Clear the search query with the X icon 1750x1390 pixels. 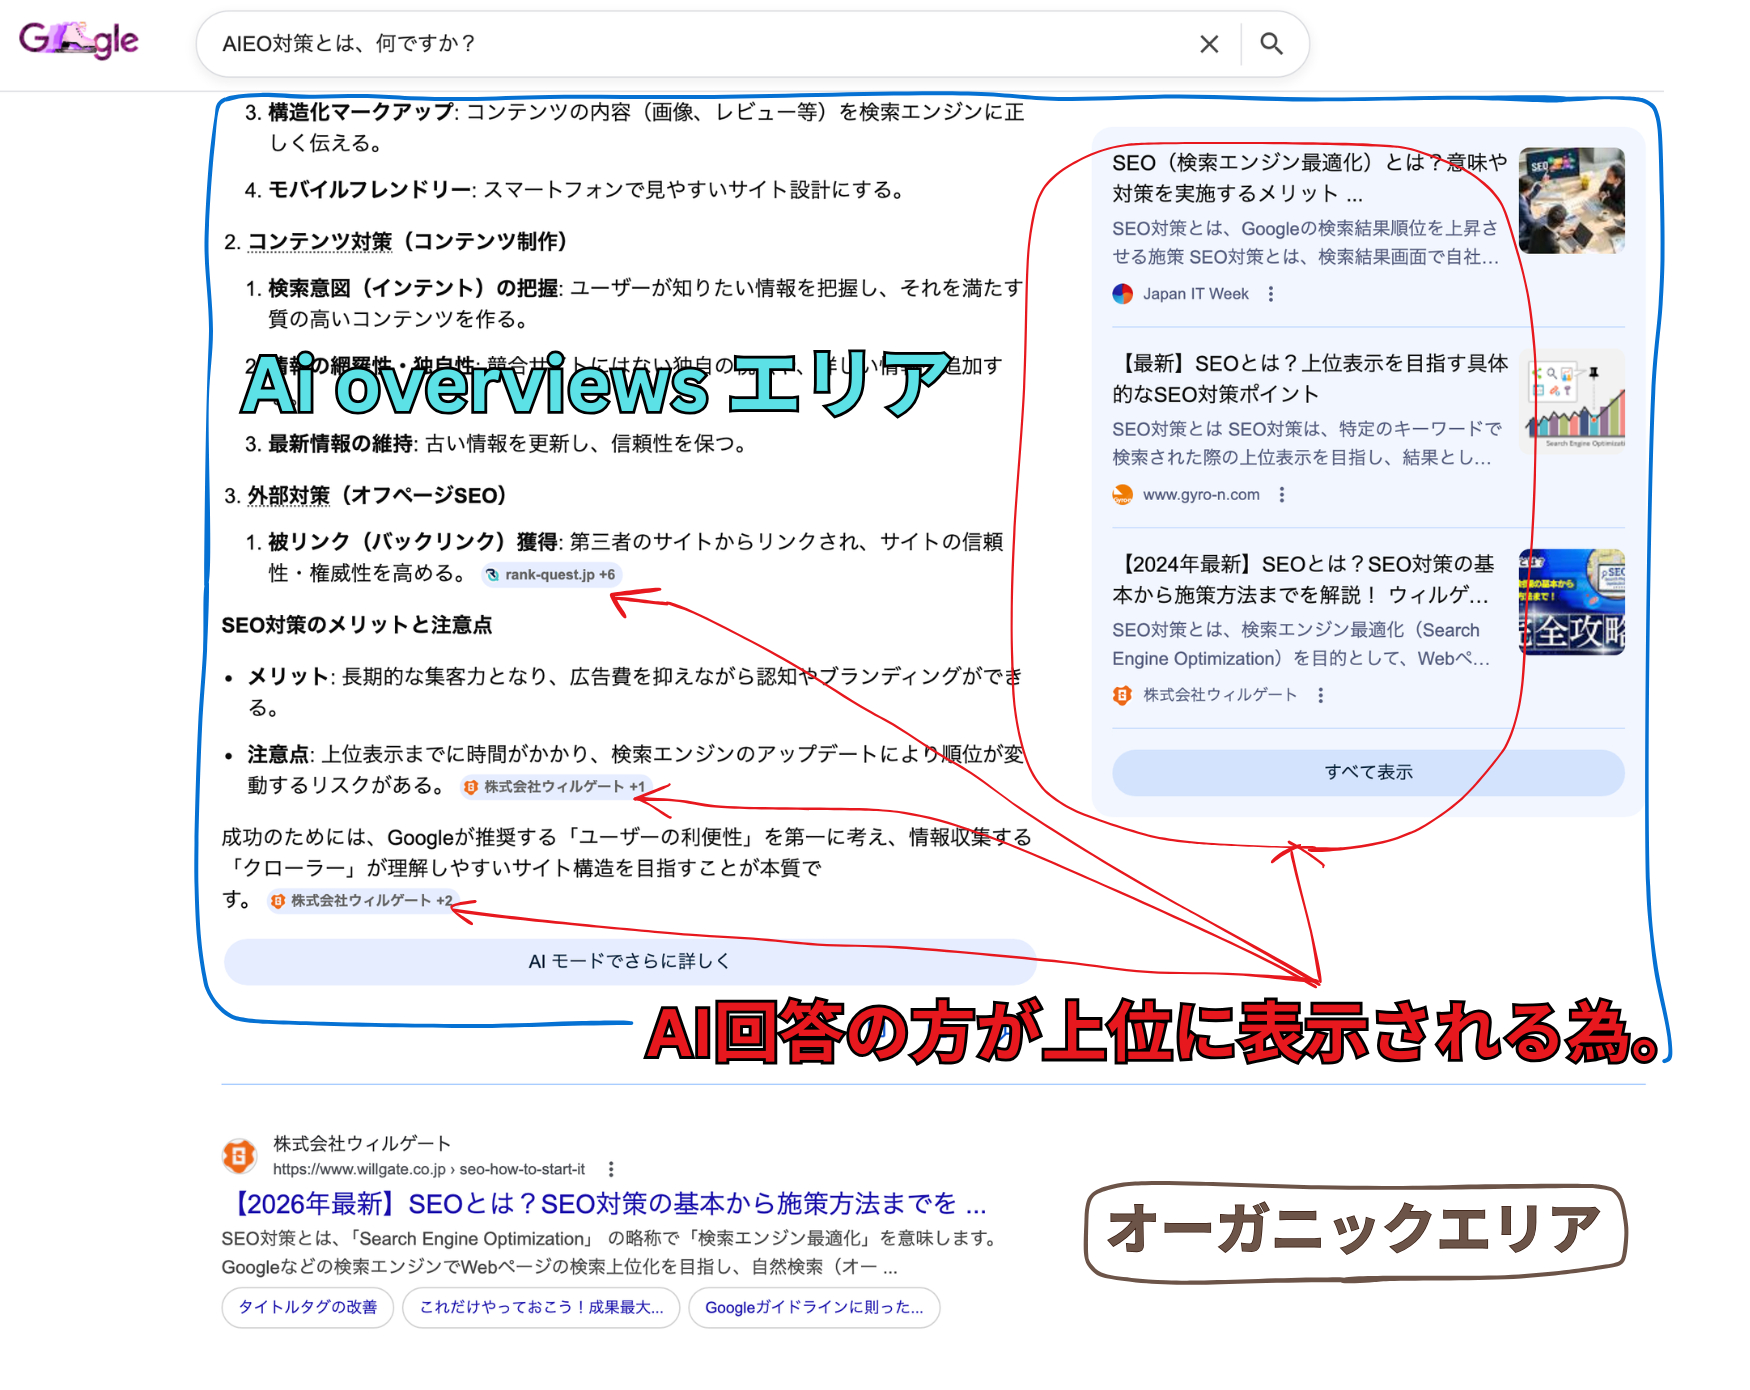tap(1209, 44)
